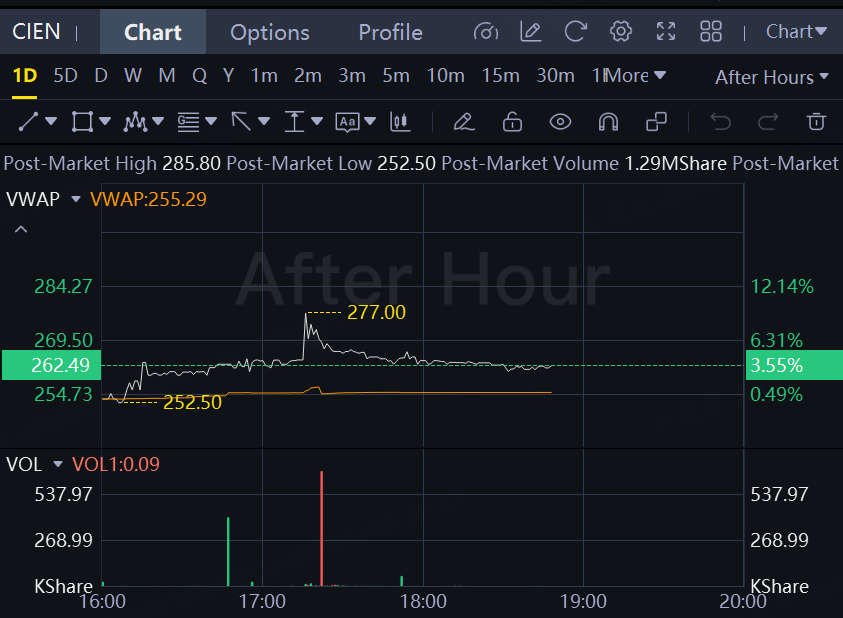Select the trend line drawing tool

coord(29,122)
